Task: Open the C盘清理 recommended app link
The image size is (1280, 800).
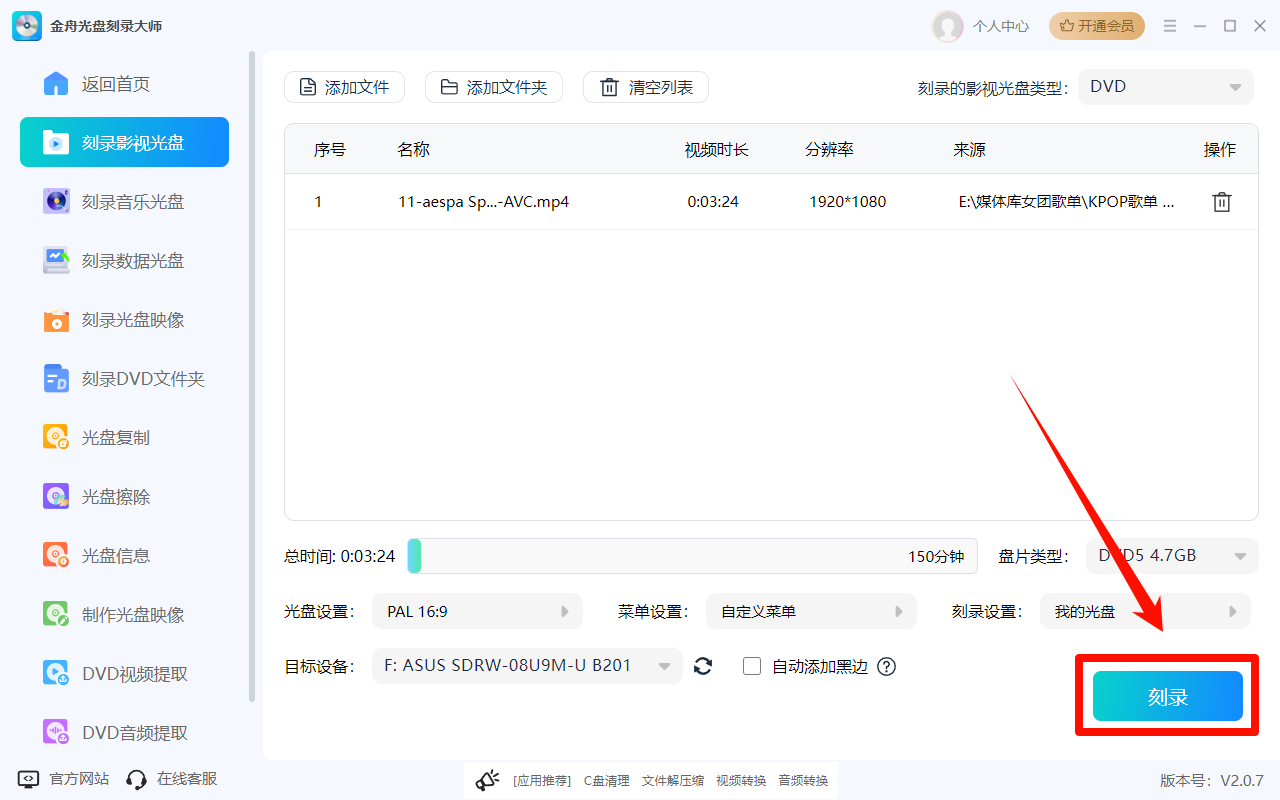Action: click(607, 781)
